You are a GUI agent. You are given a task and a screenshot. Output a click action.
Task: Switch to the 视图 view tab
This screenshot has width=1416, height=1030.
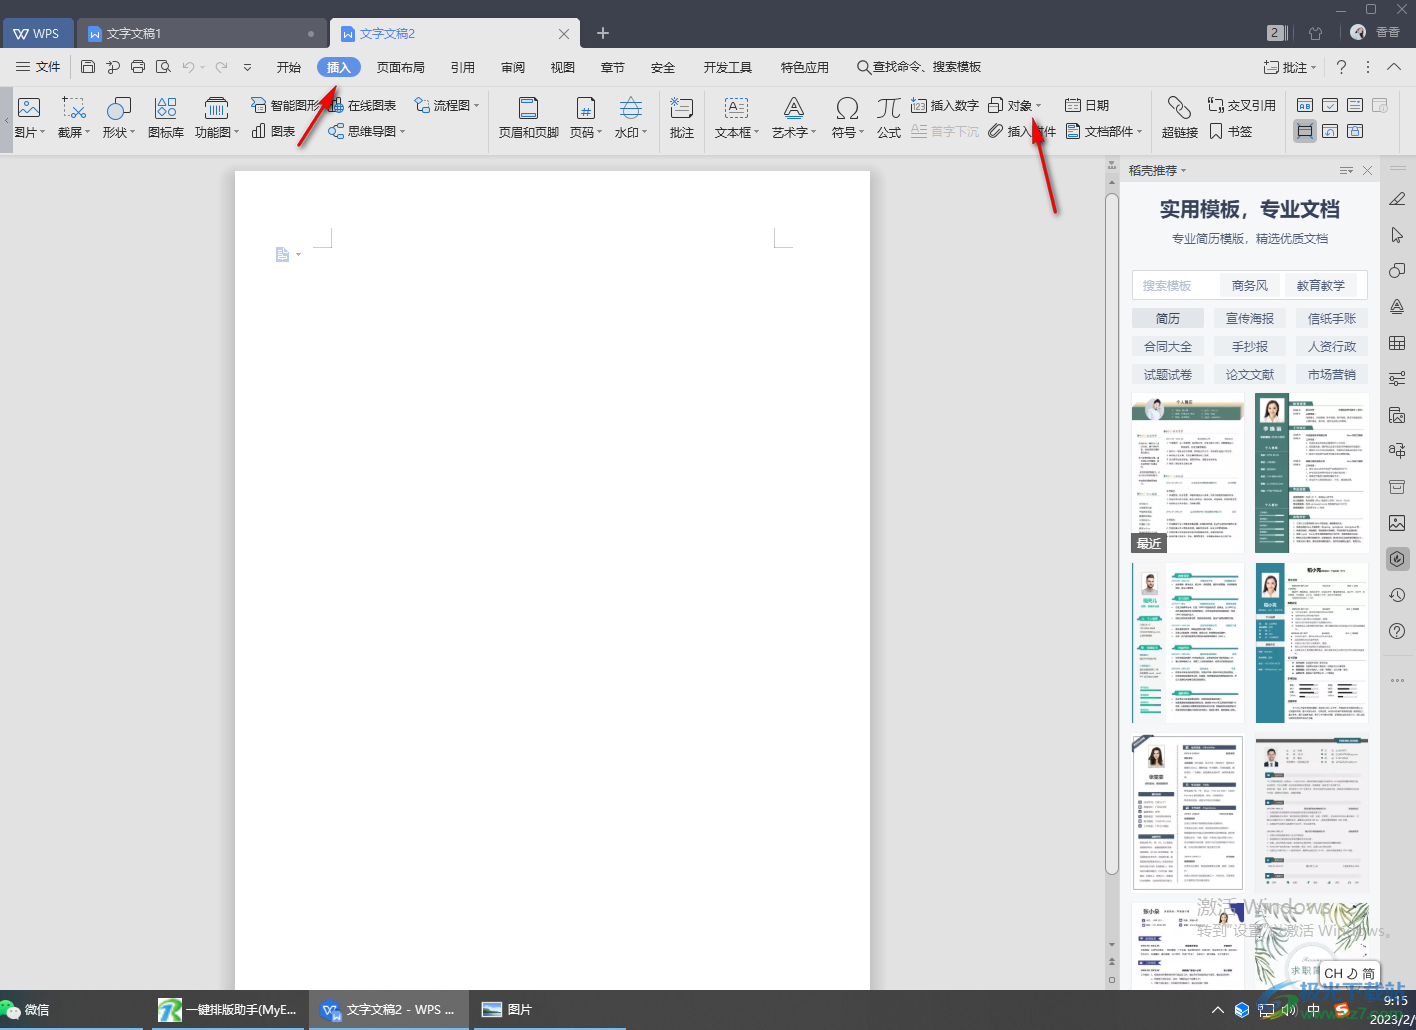pyautogui.click(x=563, y=67)
